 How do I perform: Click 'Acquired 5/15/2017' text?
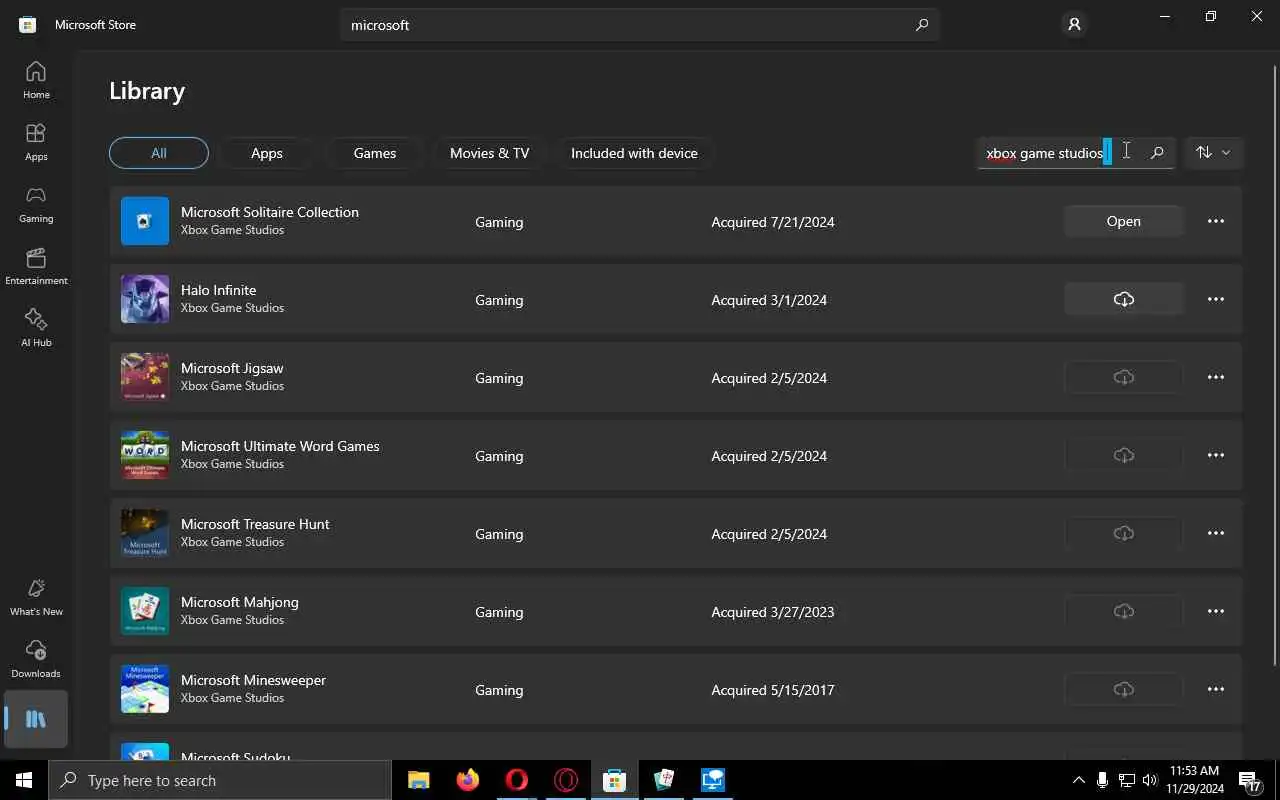773,690
